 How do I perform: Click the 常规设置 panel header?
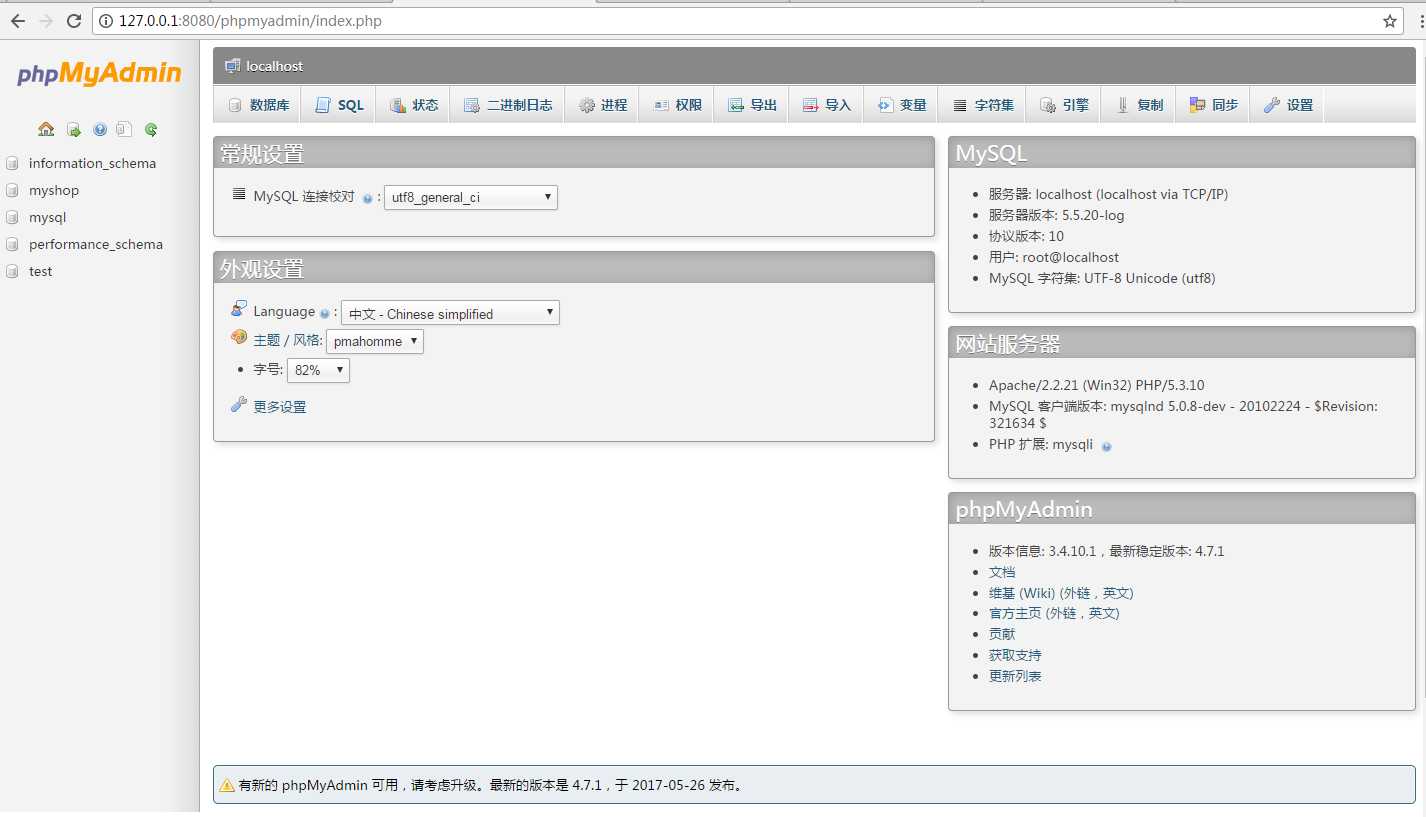coord(574,153)
